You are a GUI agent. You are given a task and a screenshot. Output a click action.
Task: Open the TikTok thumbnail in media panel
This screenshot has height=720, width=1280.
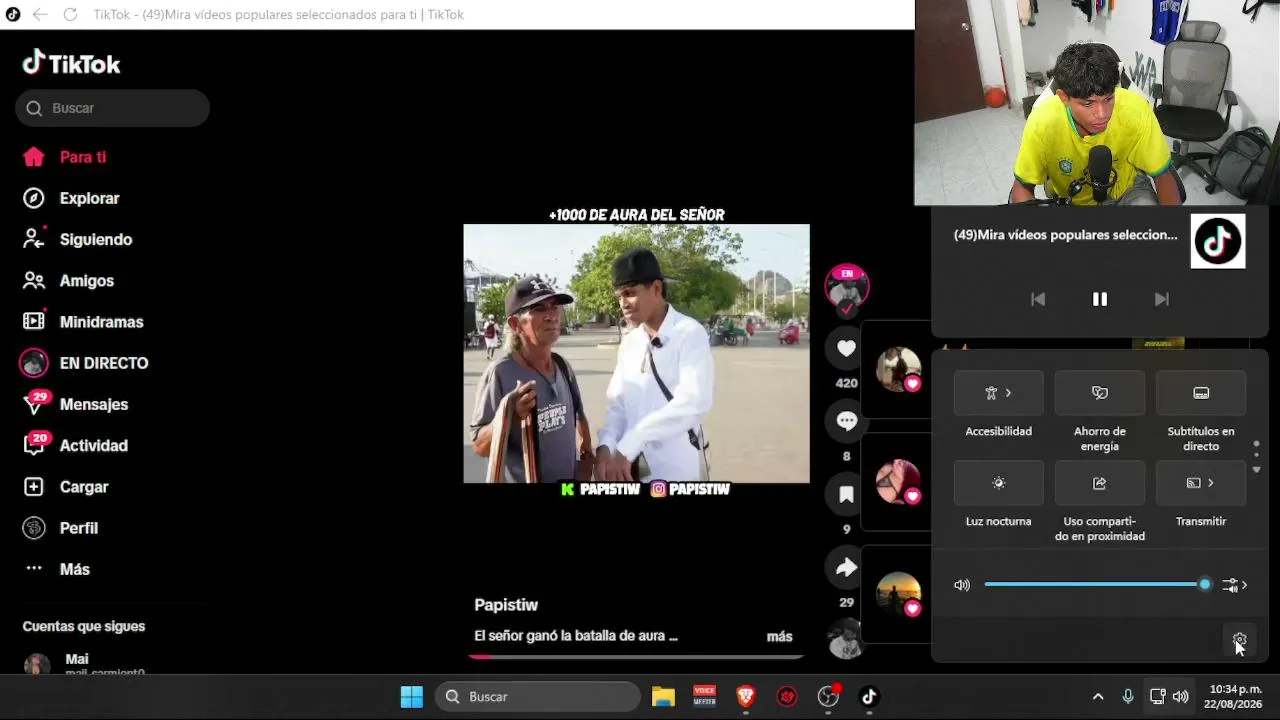pyautogui.click(x=1218, y=241)
